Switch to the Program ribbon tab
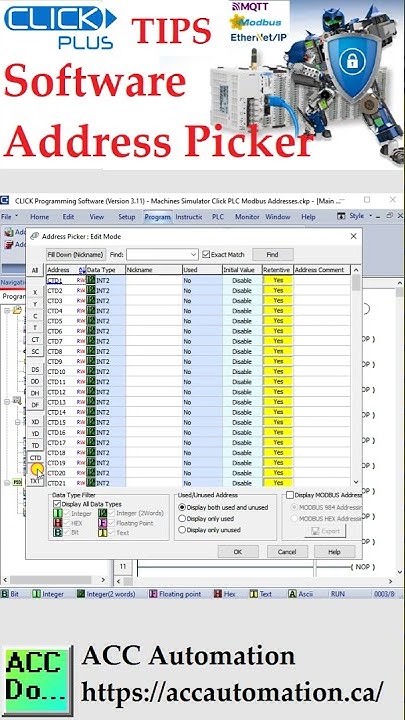The image size is (405, 720). coord(158,217)
